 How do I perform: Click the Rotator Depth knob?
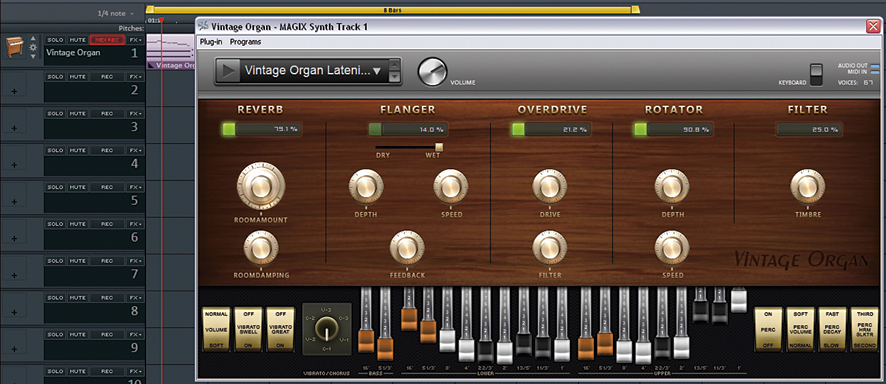click(672, 187)
